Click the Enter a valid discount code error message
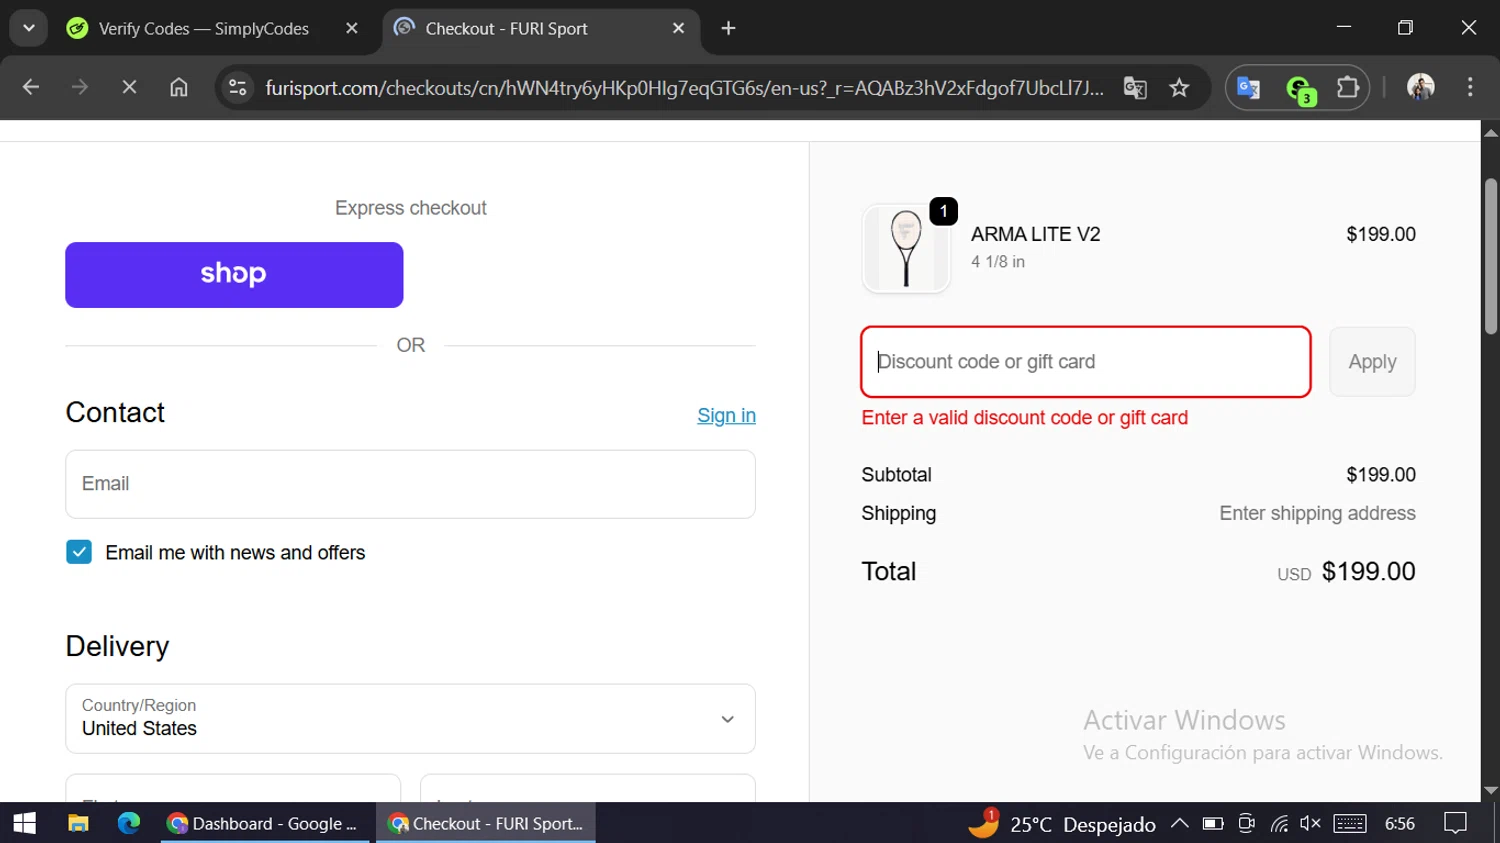The width and height of the screenshot is (1500, 843). click(1025, 417)
